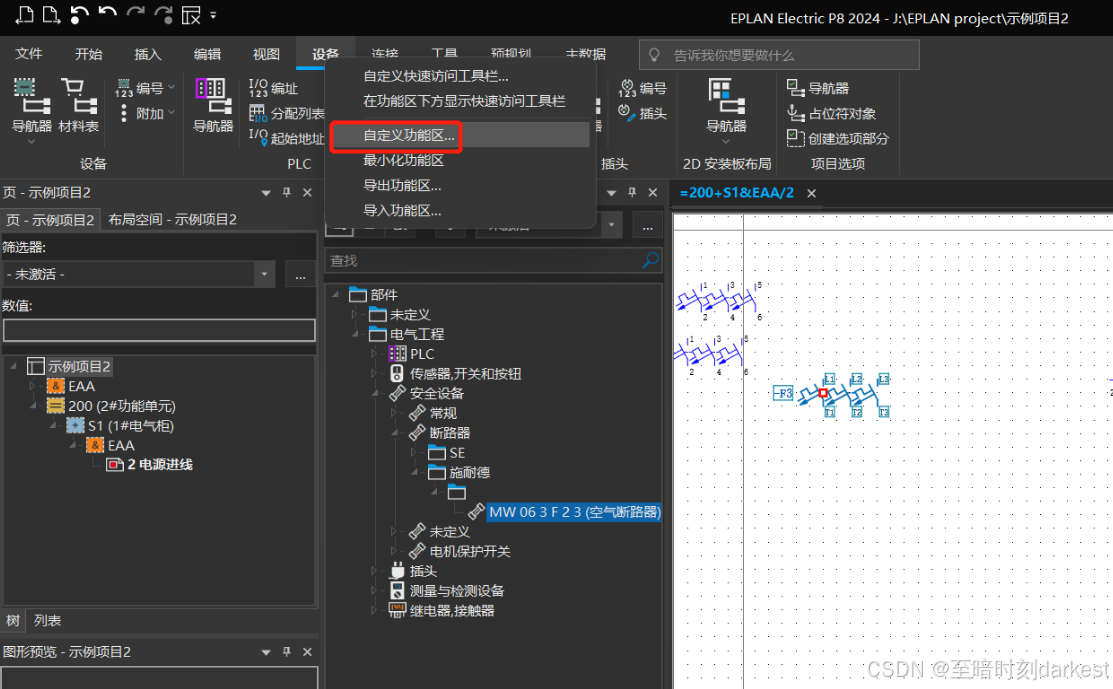The image size is (1113, 689).
Task: Collapse the 断路器 node
Action: click(395, 432)
